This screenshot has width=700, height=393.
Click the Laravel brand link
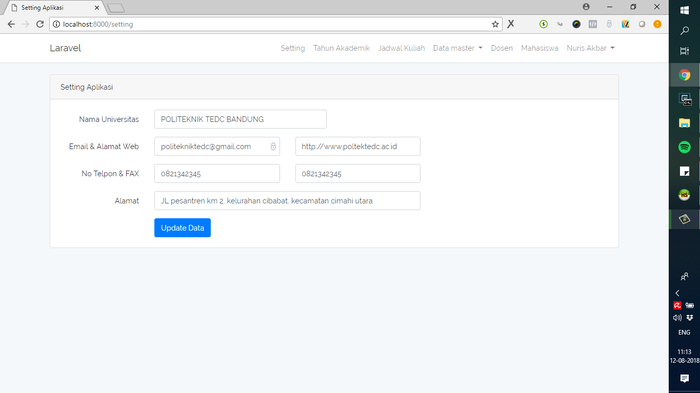click(x=65, y=48)
